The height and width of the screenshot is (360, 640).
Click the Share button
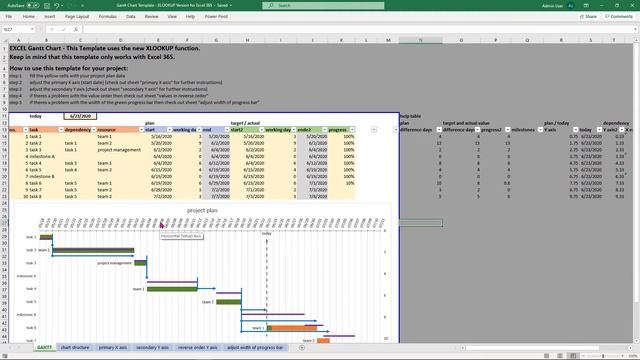click(x=588, y=16)
